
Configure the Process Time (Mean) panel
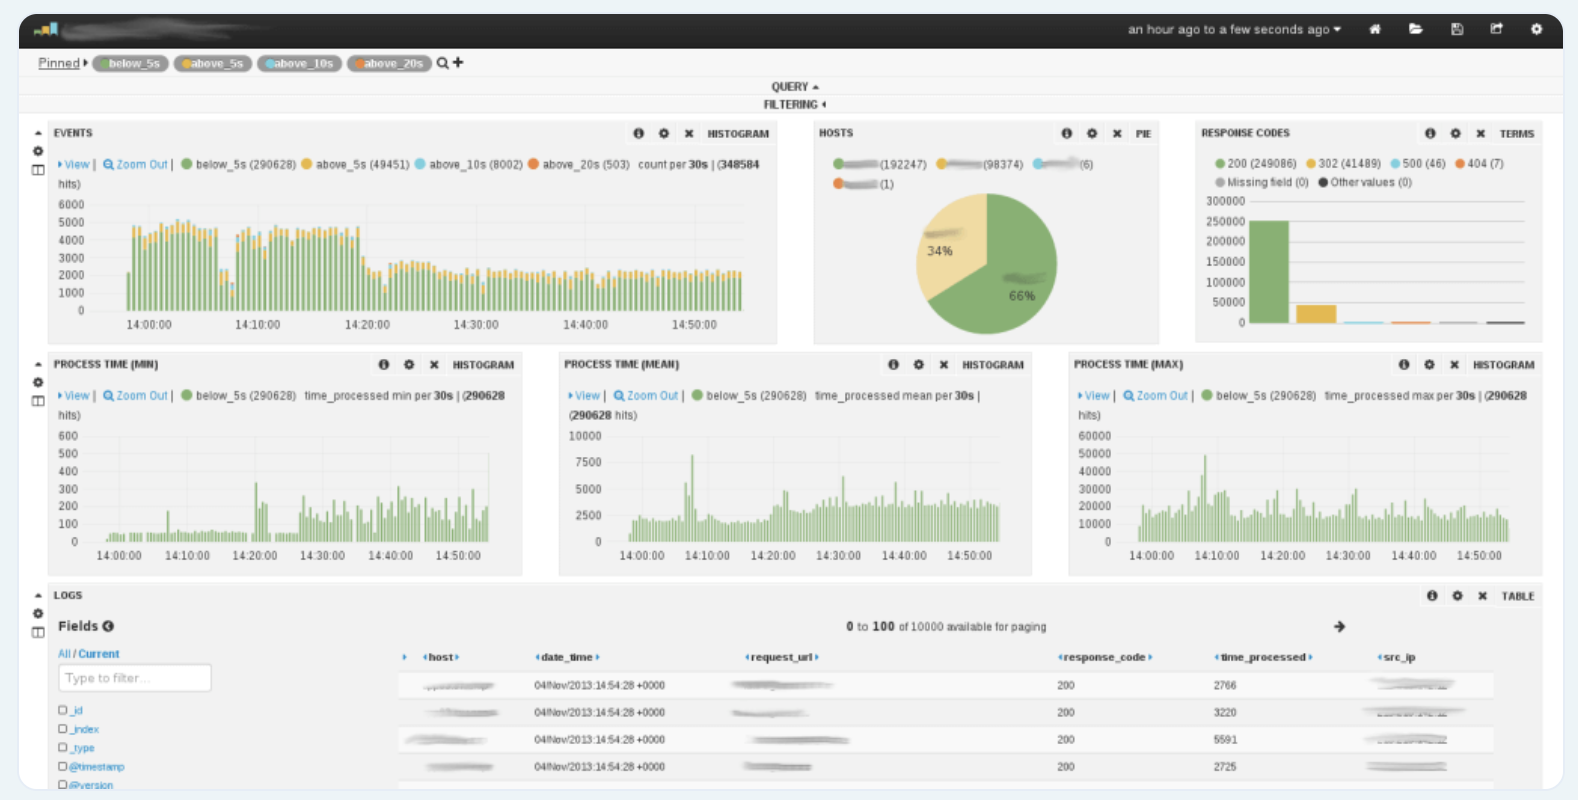pos(919,365)
